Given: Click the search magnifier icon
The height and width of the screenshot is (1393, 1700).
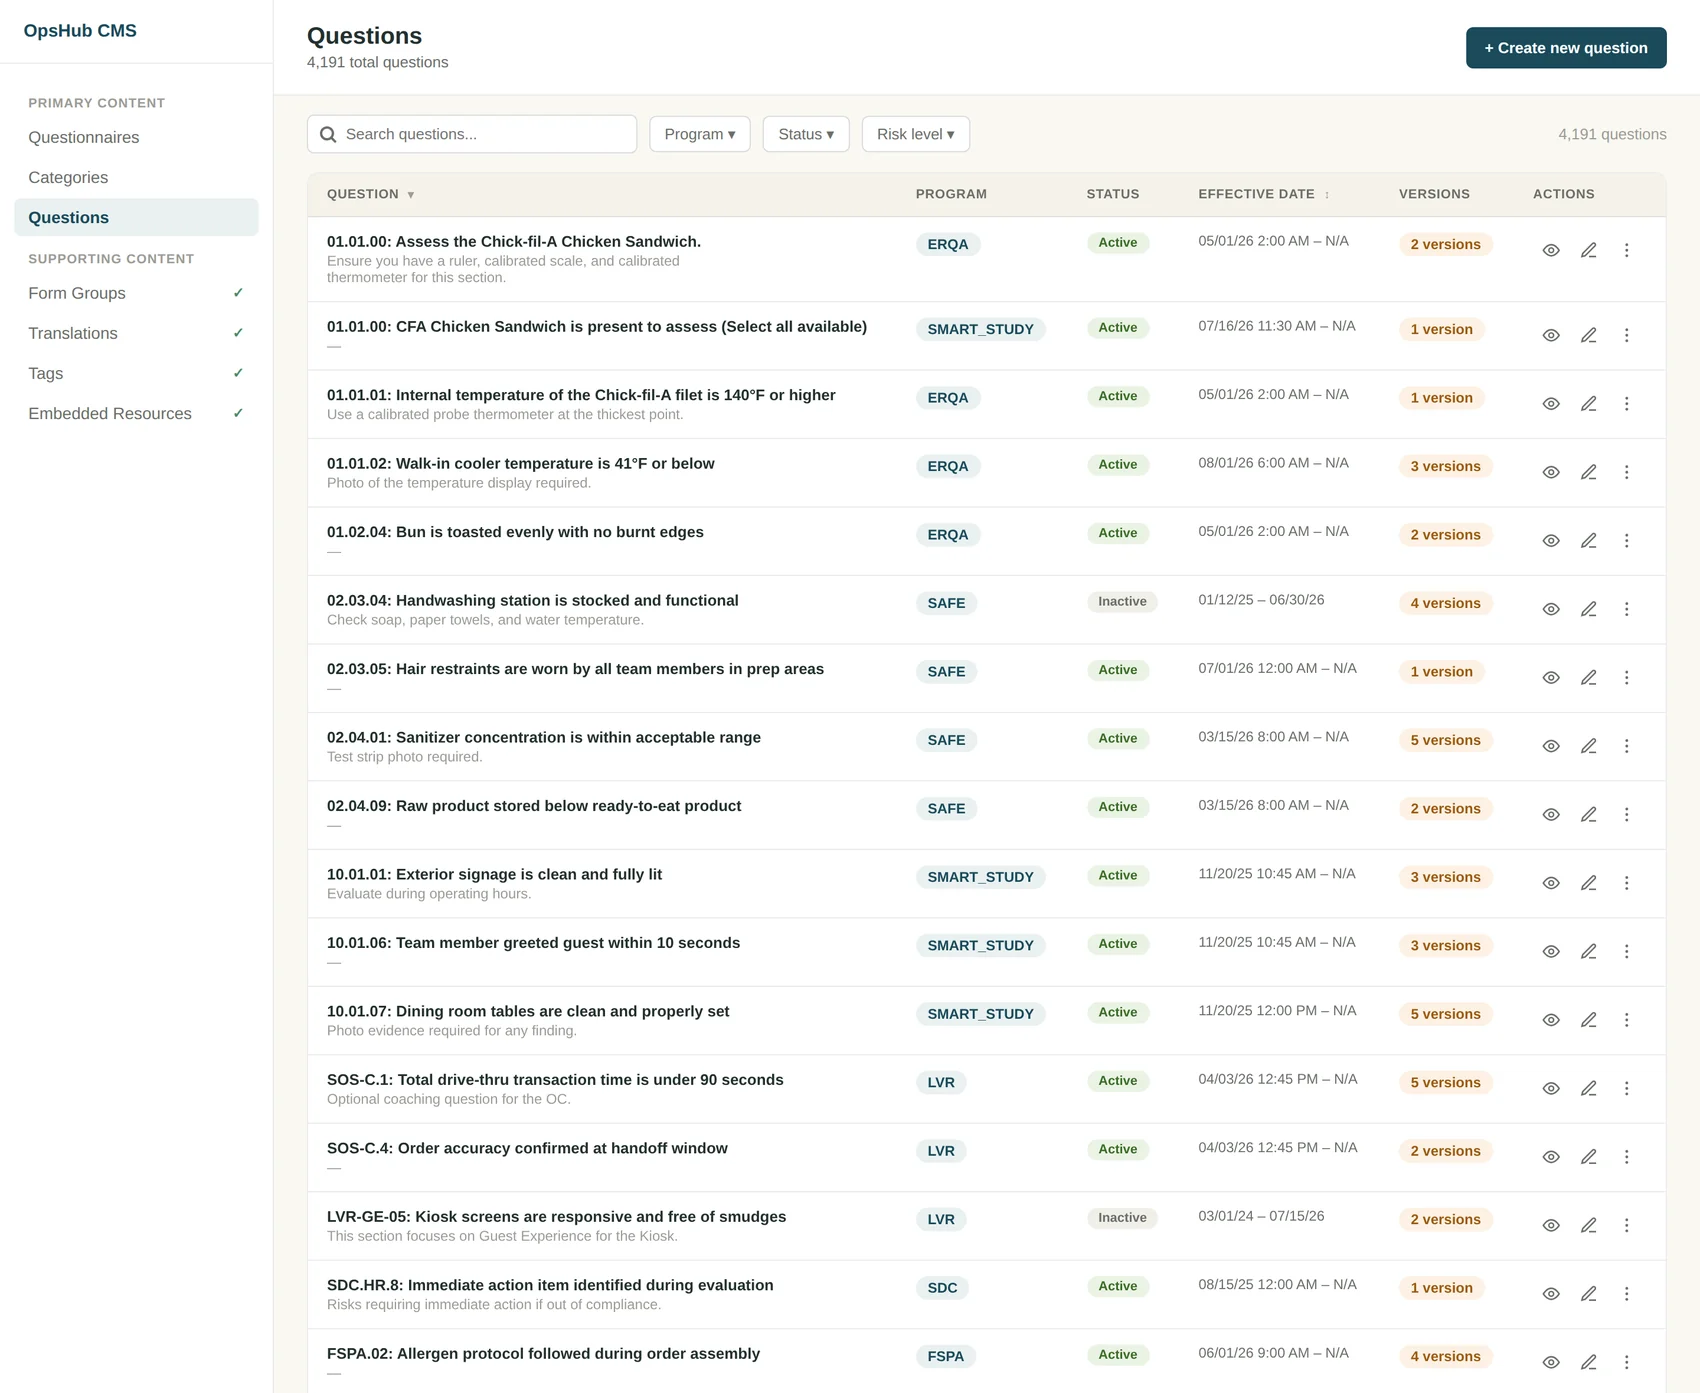Looking at the screenshot, I should click(328, 134).
